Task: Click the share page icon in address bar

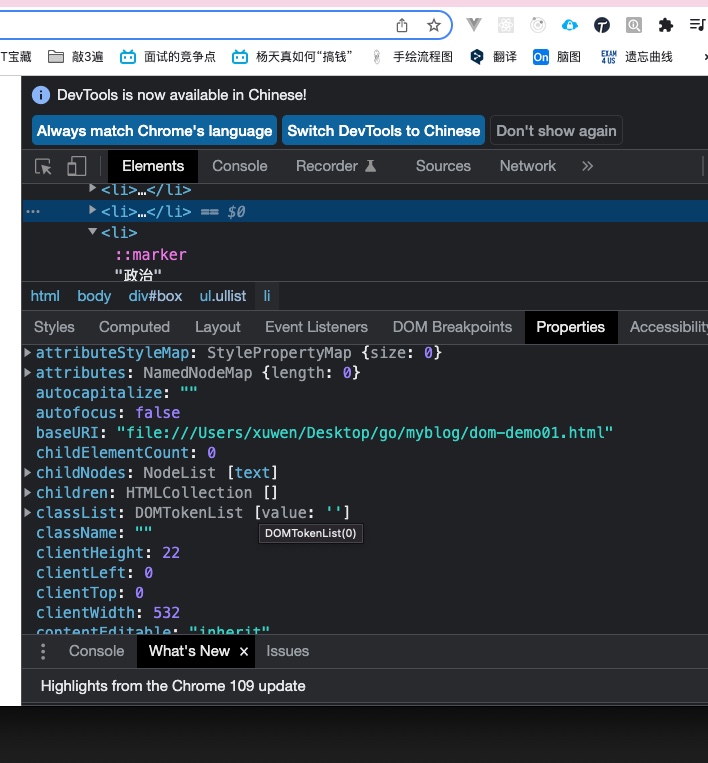Action: click(x=402, y=25)
